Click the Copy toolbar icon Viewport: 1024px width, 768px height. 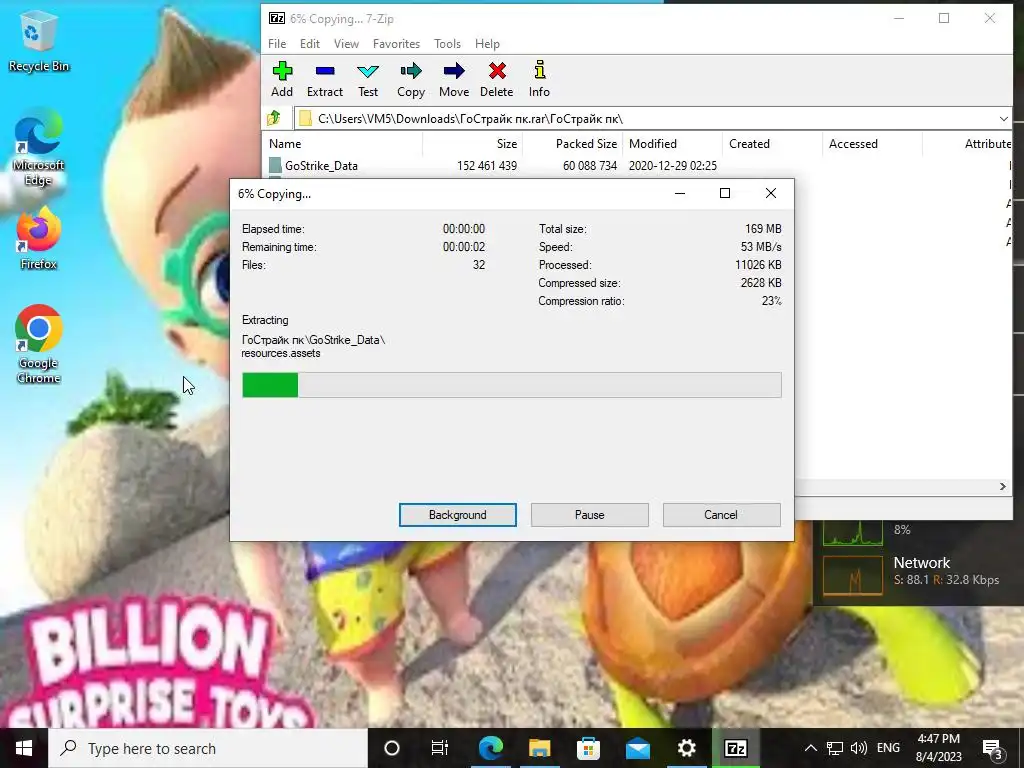pos(411,80)
